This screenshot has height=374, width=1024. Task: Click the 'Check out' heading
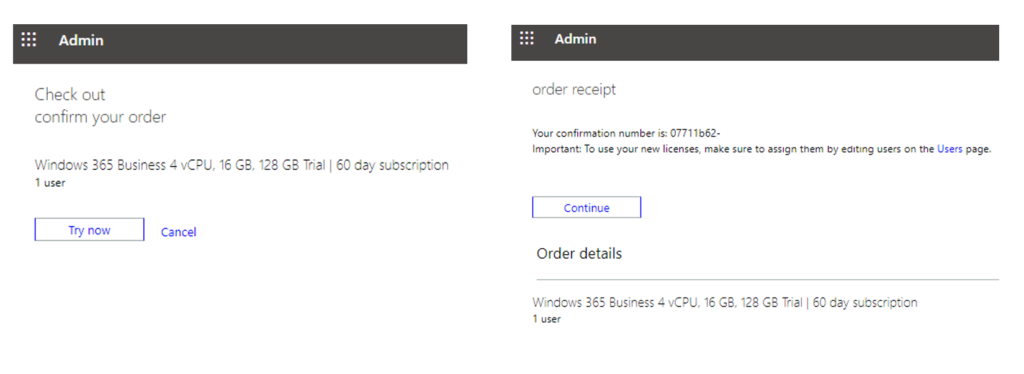click(70, 95)
